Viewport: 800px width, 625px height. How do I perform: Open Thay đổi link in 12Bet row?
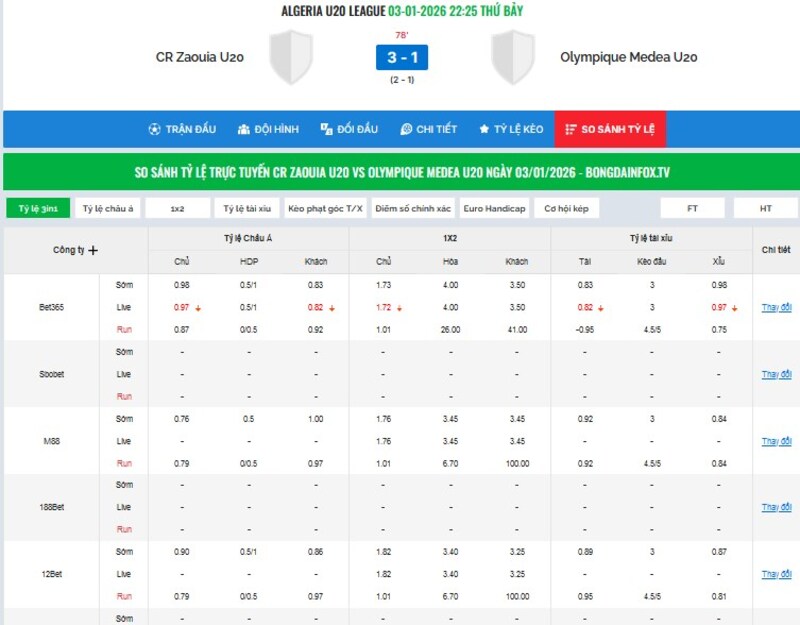coord(776,574)
